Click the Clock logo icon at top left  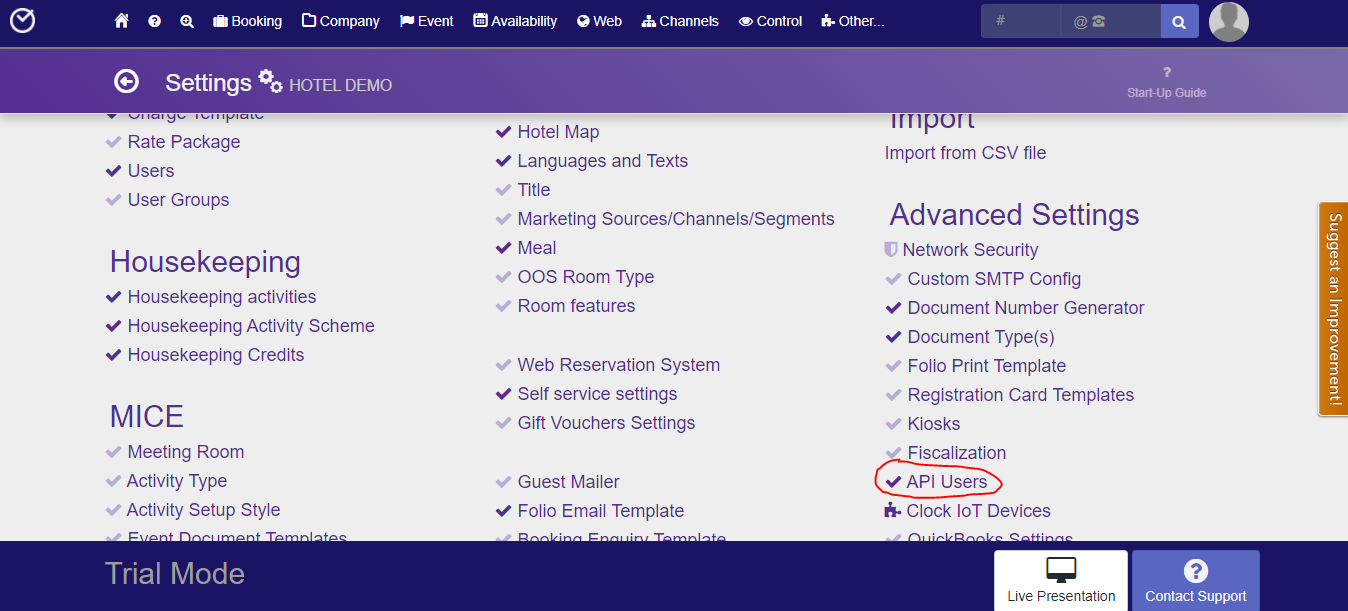coord(22,21)
